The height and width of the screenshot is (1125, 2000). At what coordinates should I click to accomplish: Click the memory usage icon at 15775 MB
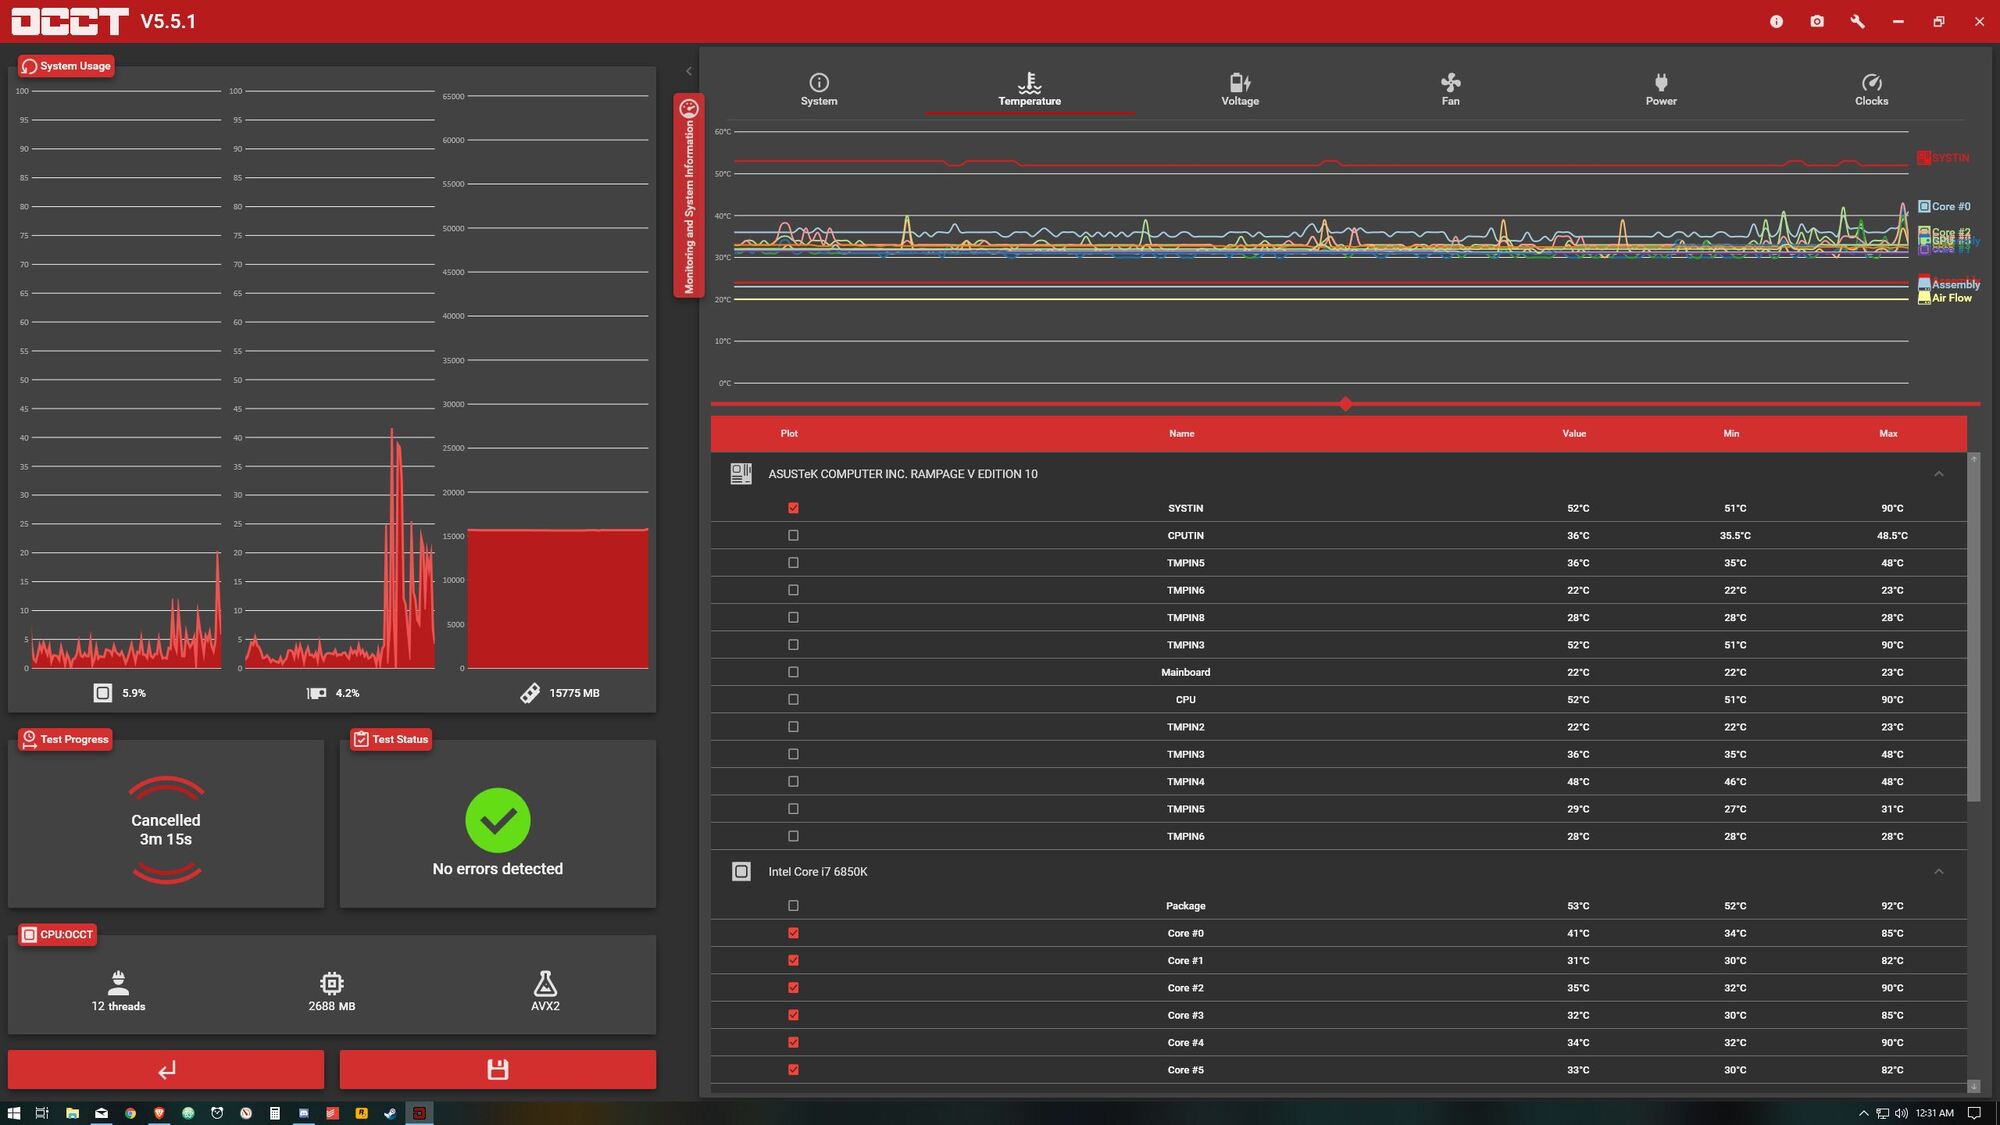(530, 693)
